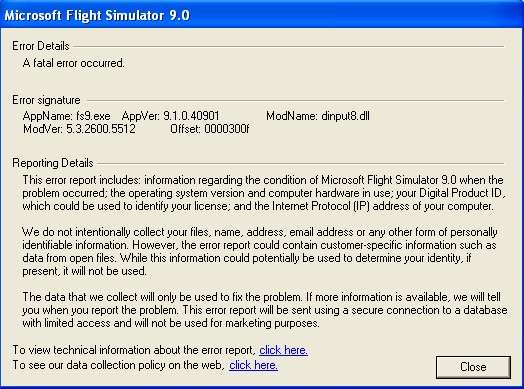
Task: Click the ModName dinput8.dll value
Action: point(346,116)
